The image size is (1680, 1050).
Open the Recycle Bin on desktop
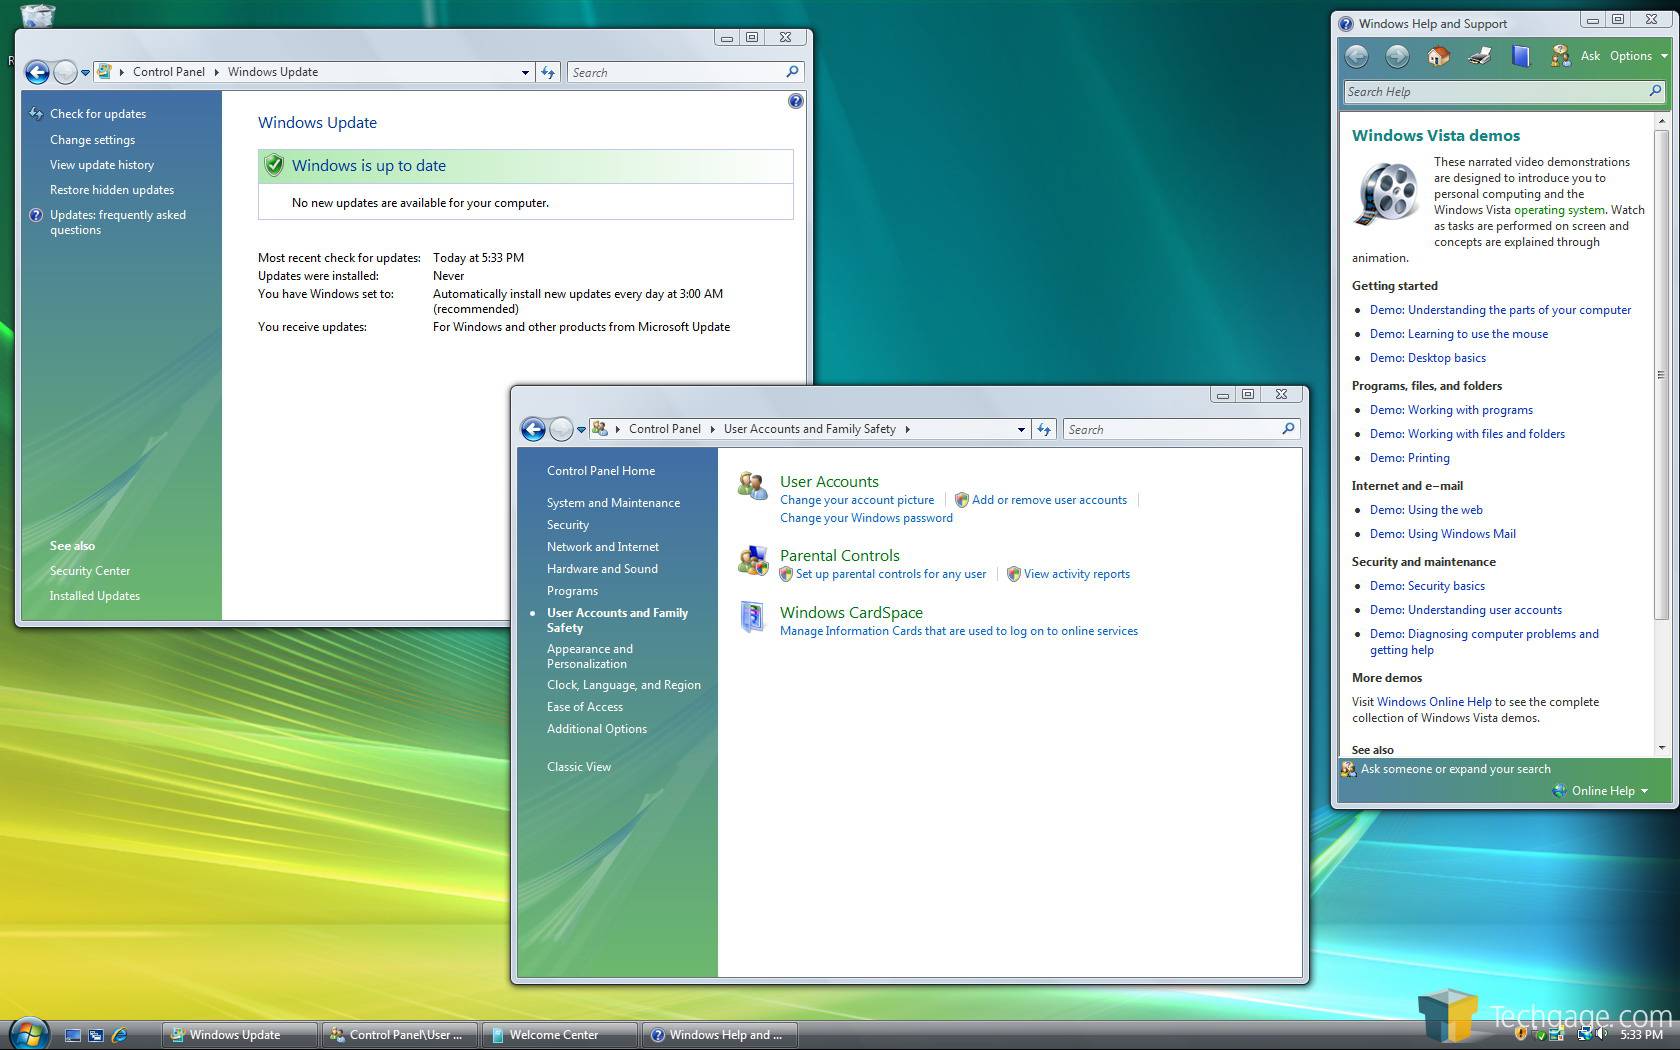click(37, 14)
